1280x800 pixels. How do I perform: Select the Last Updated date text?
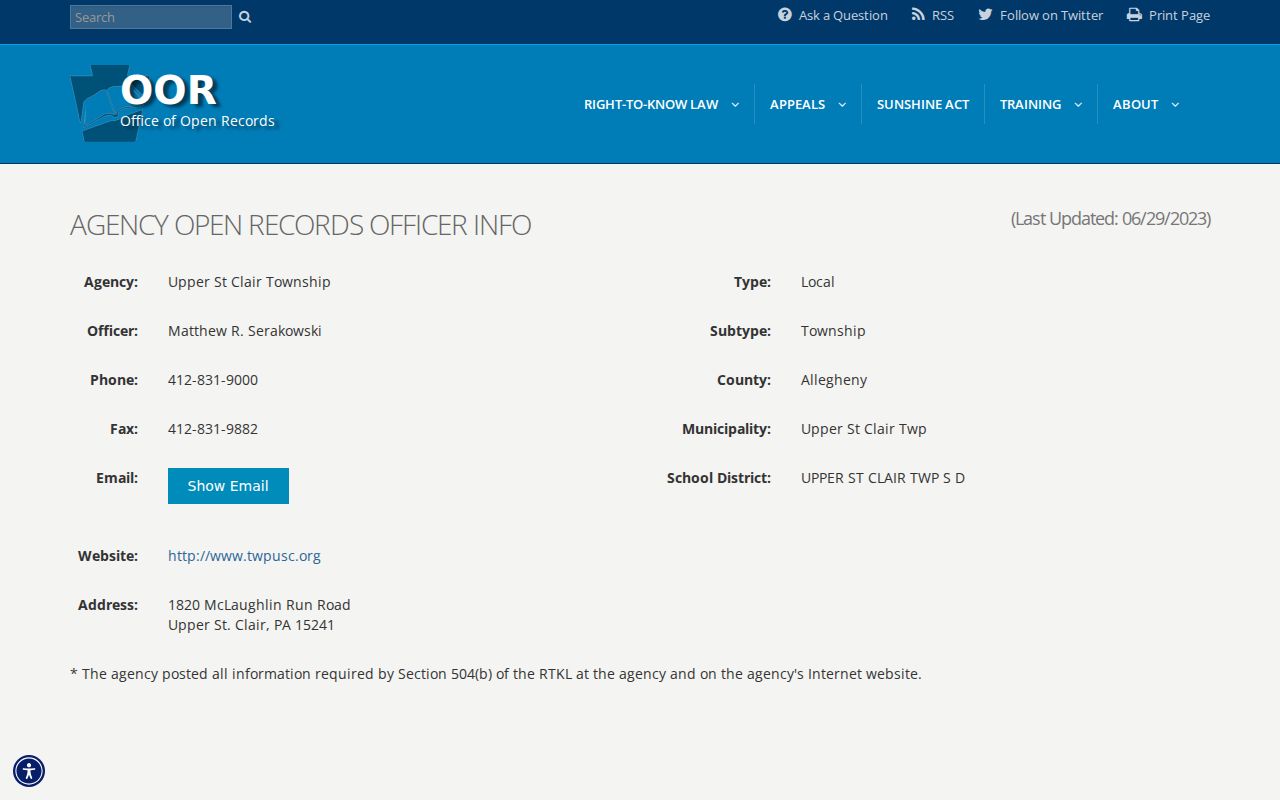click(1111, 219)
